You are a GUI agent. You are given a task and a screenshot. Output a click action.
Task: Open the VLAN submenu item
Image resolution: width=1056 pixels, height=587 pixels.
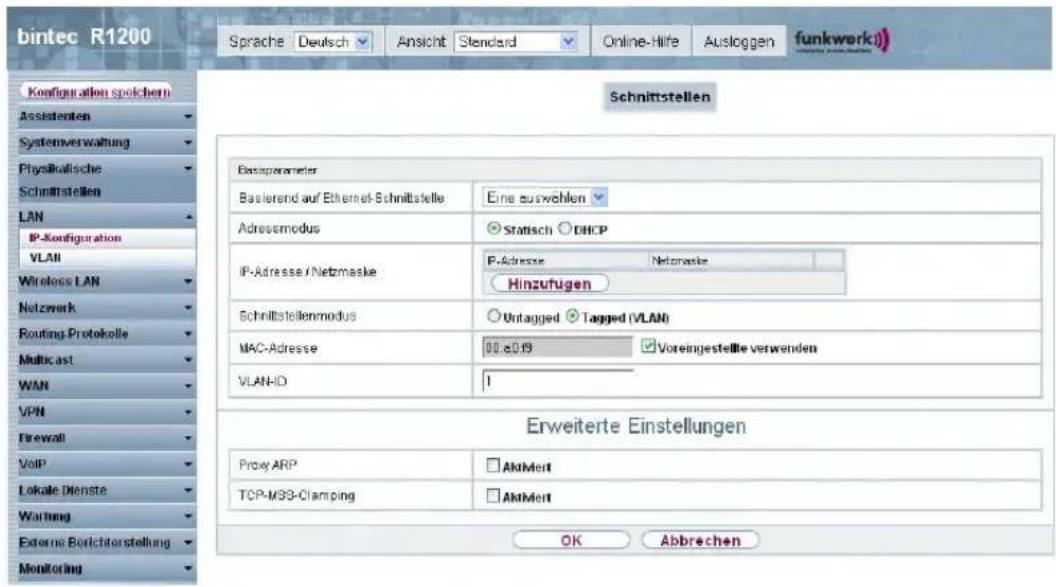coord(45,257)
